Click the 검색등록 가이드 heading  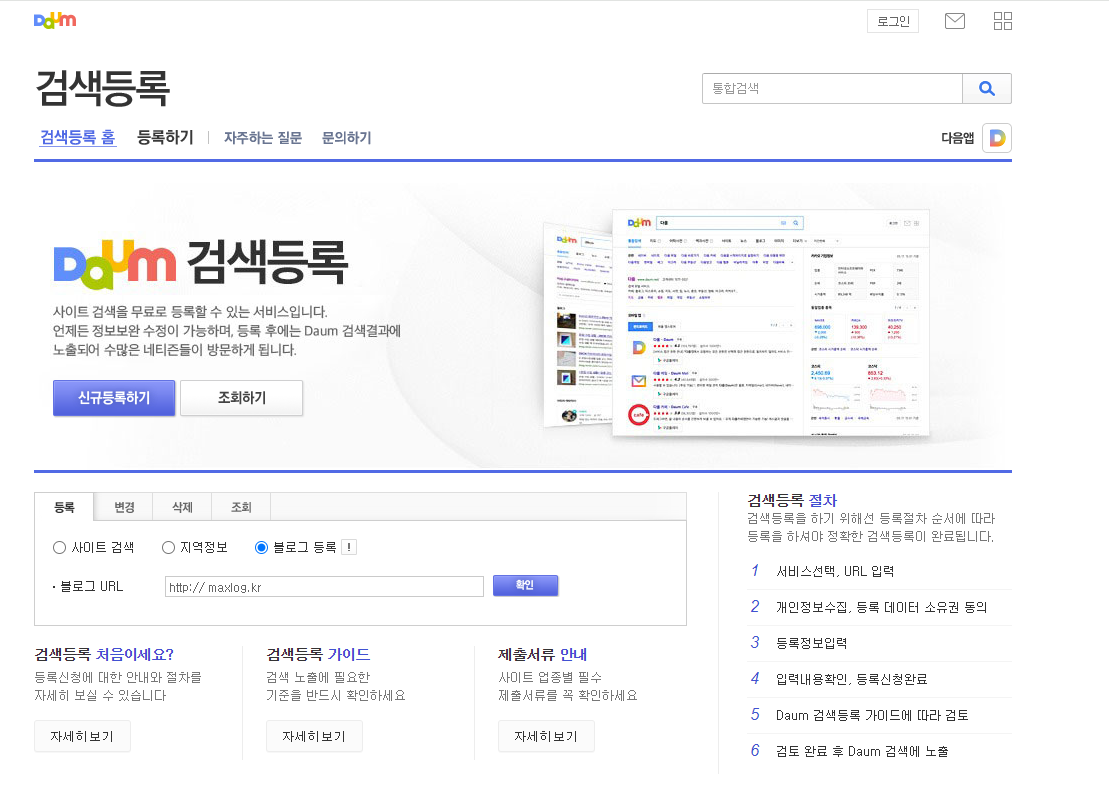[318, 654]
